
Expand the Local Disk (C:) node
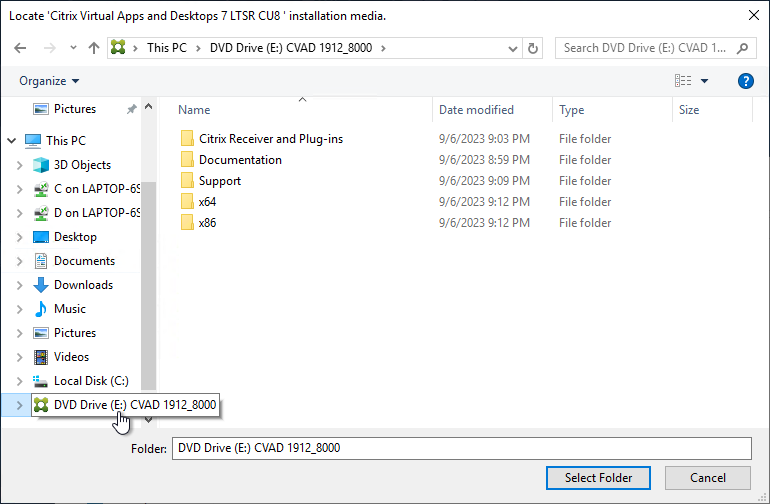click(x=20, y=382)
